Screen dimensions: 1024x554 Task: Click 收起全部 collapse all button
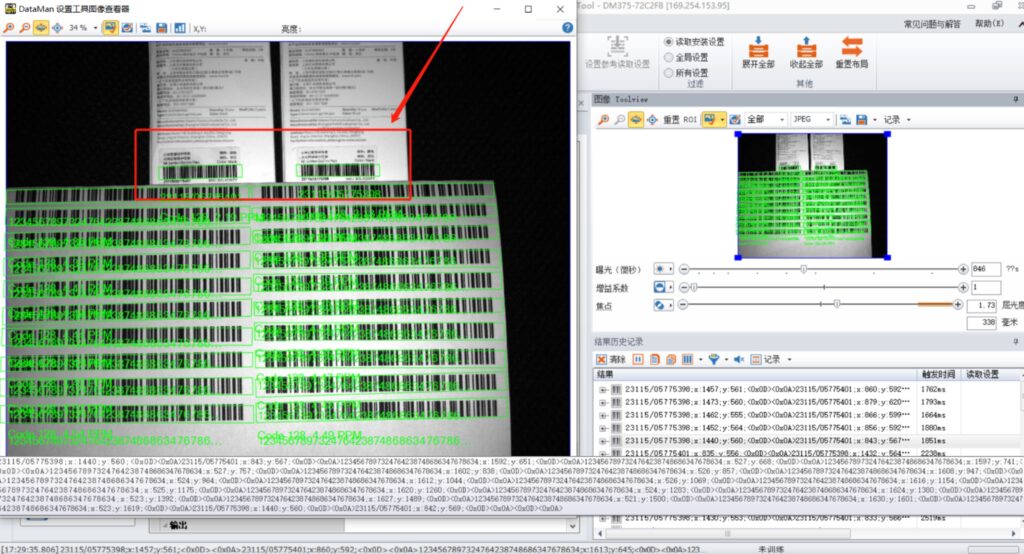coord(806,53)
